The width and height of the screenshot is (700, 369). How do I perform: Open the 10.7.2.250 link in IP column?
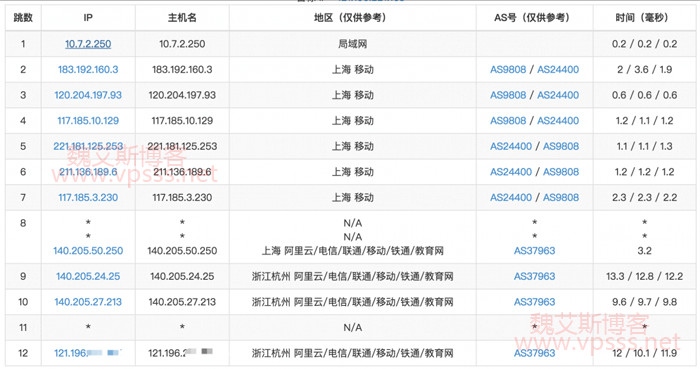click(88, 44)
